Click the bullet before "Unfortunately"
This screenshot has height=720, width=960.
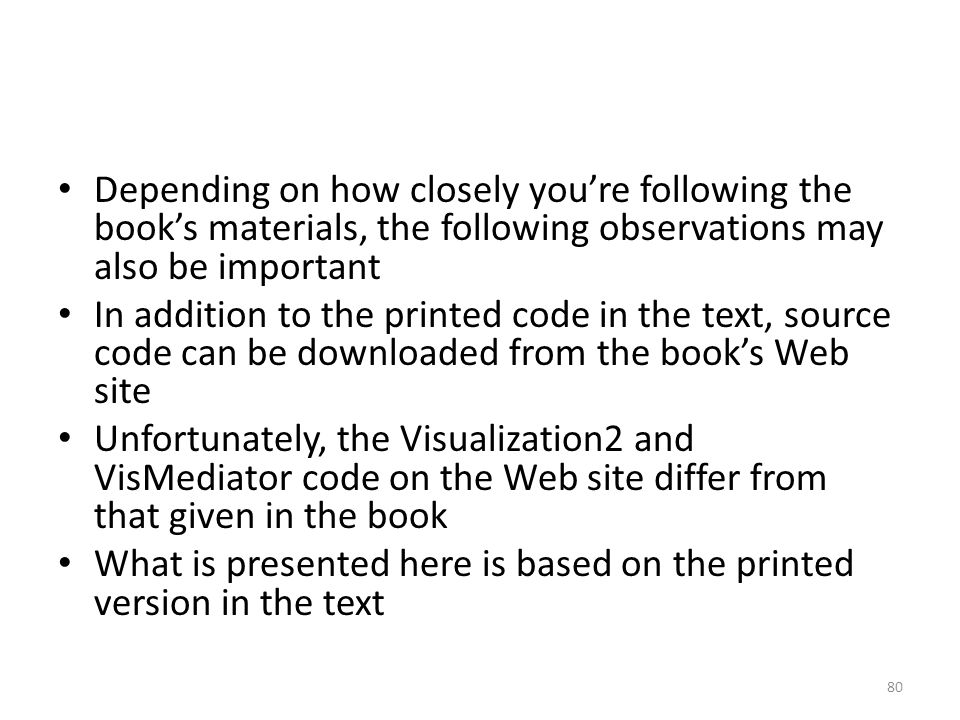65,438
